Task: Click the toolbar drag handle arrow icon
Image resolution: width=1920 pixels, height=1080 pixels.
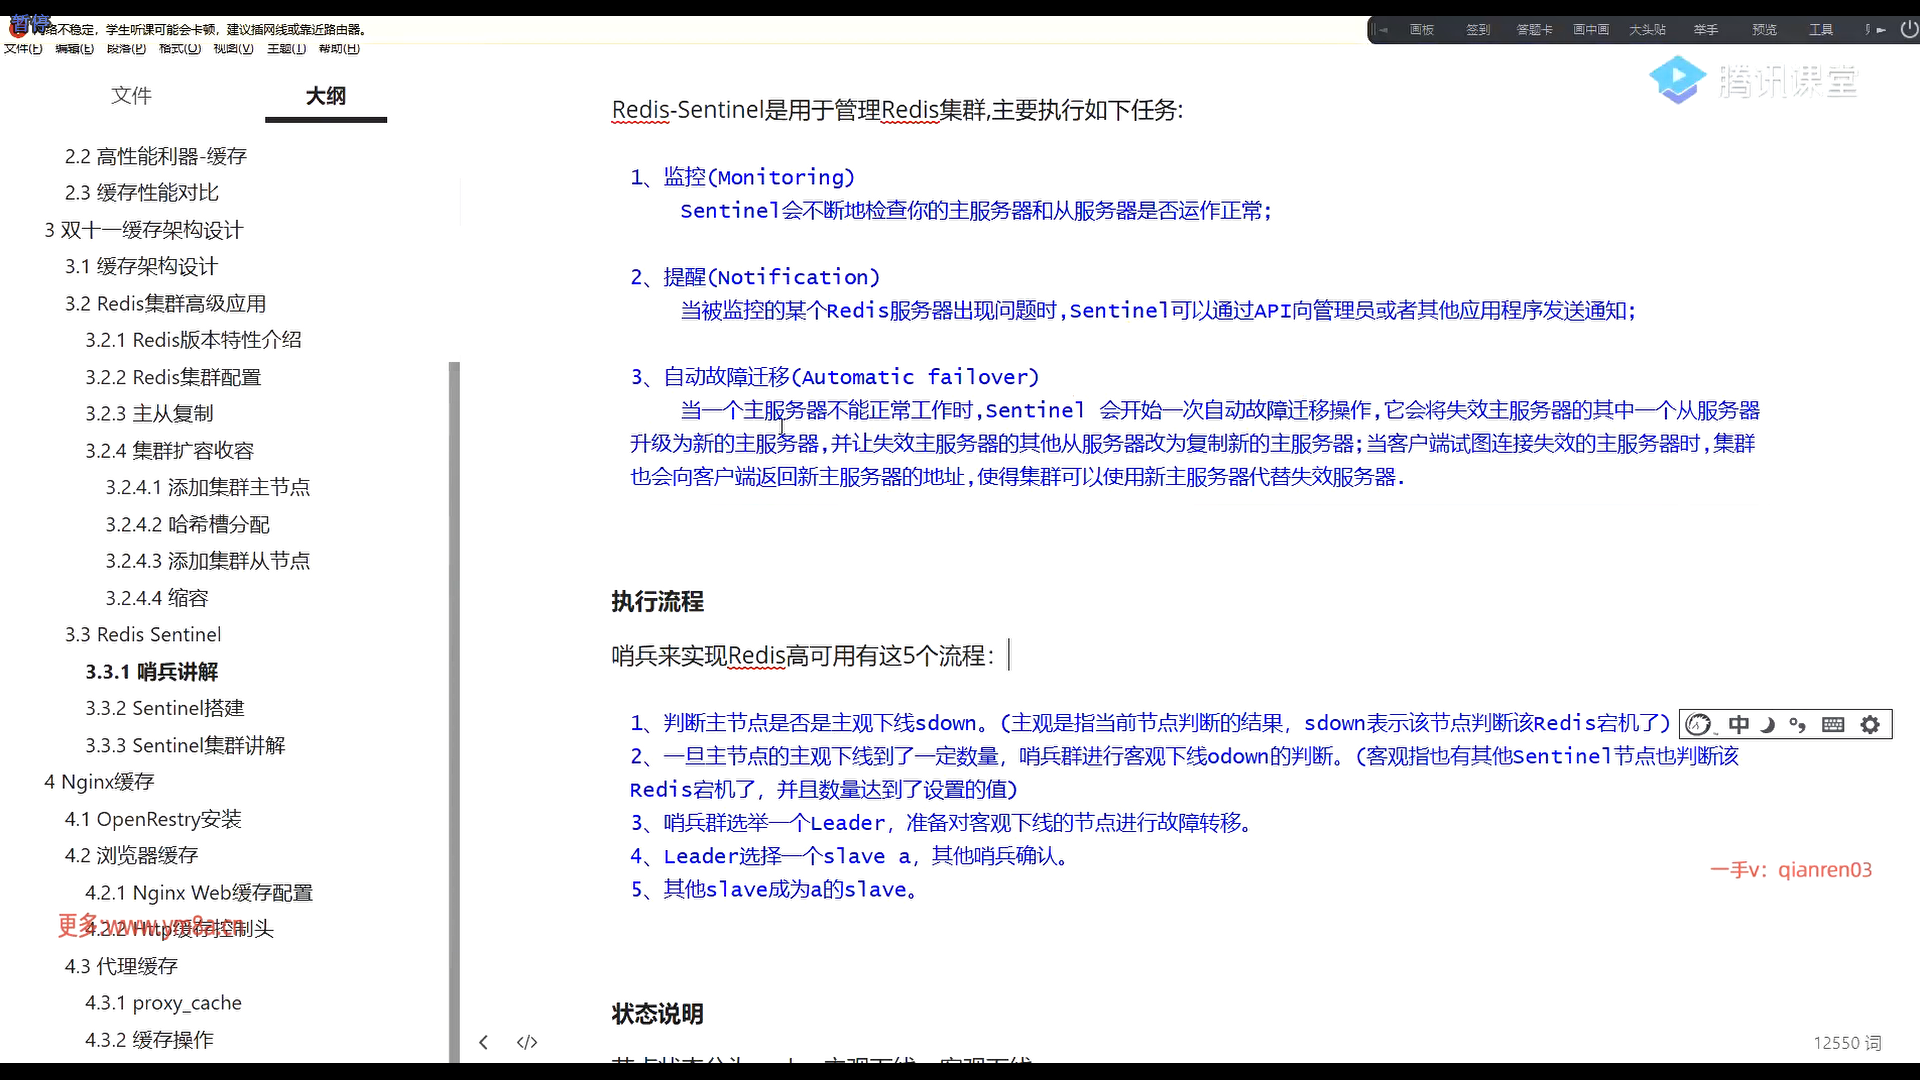Action: 1383,30
